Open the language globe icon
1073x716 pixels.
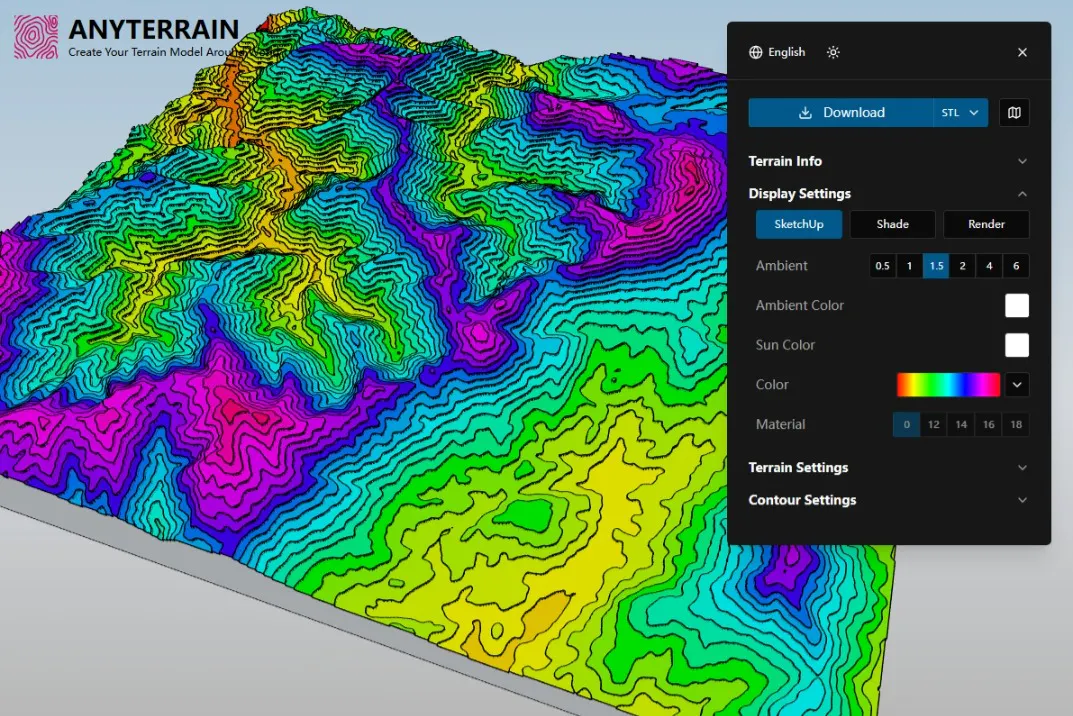coord(755,53)
